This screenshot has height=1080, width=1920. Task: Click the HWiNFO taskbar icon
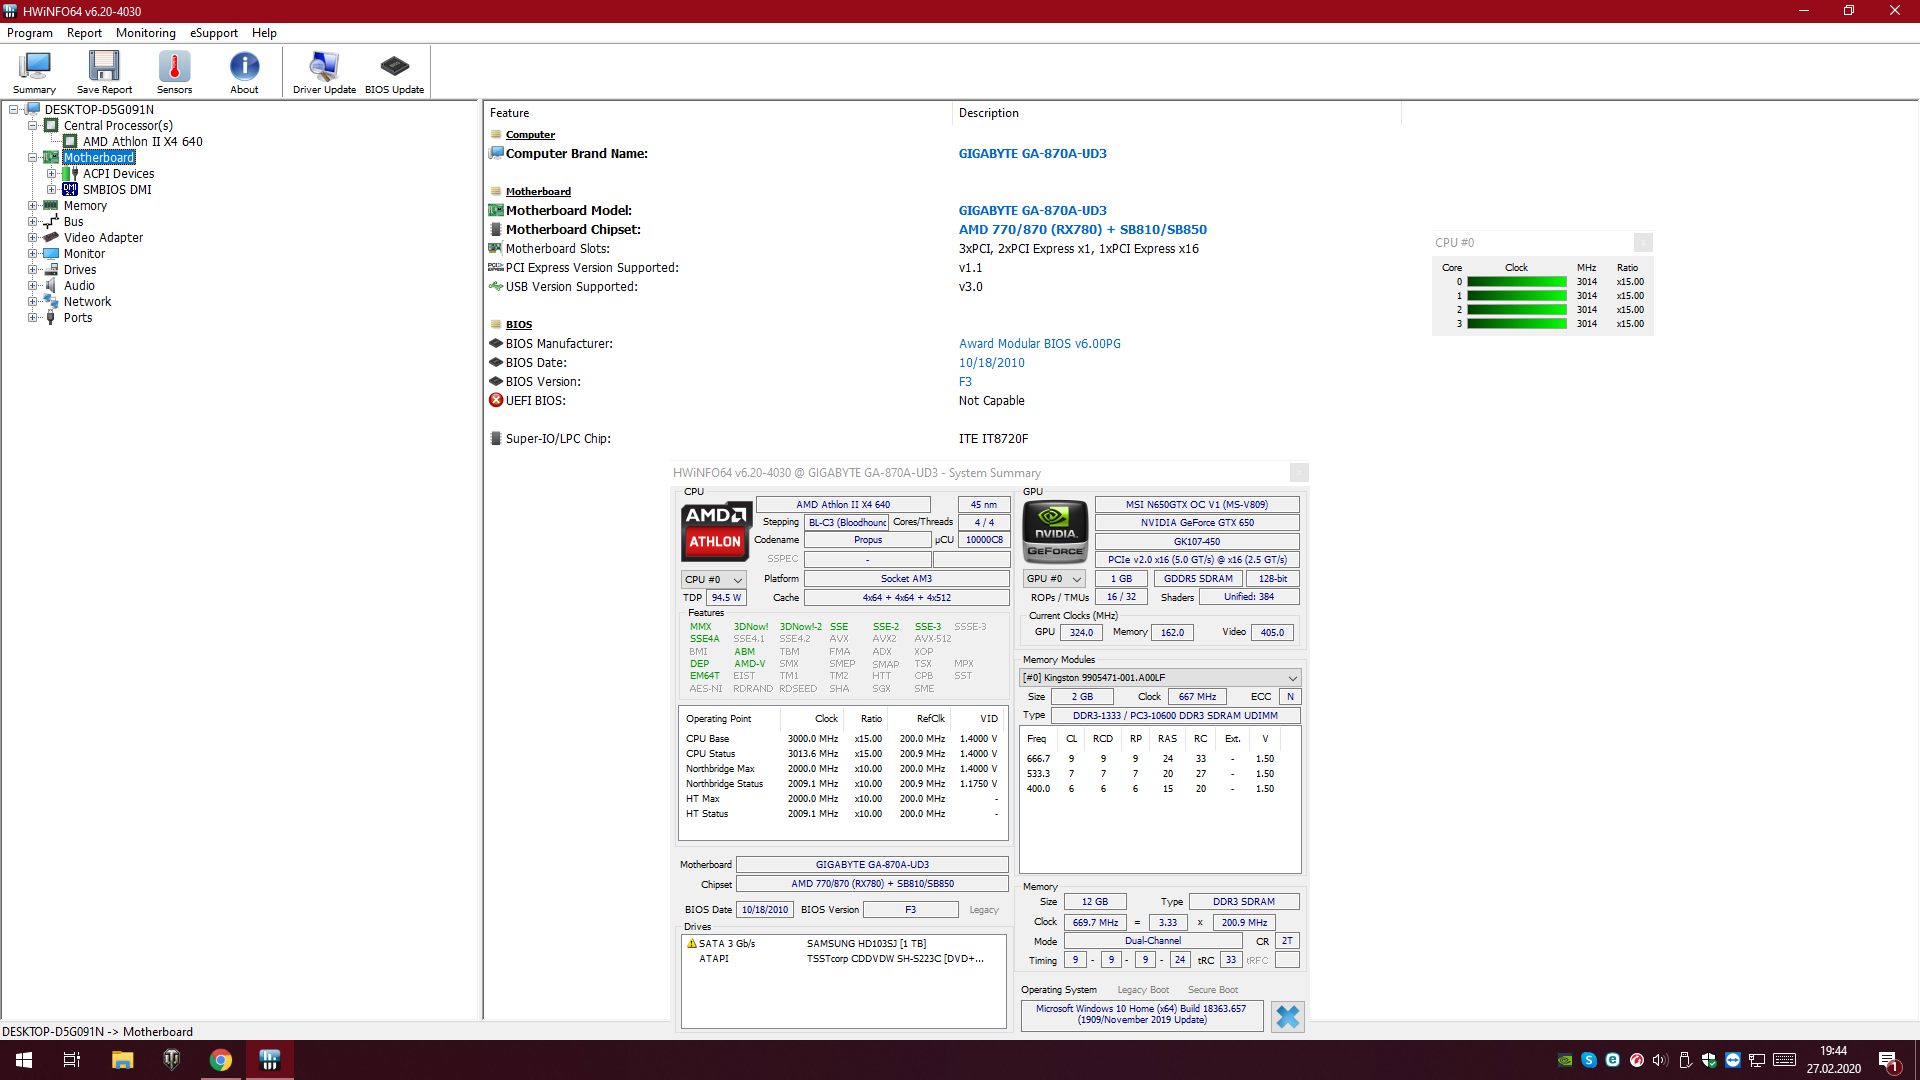(269, 1060)
